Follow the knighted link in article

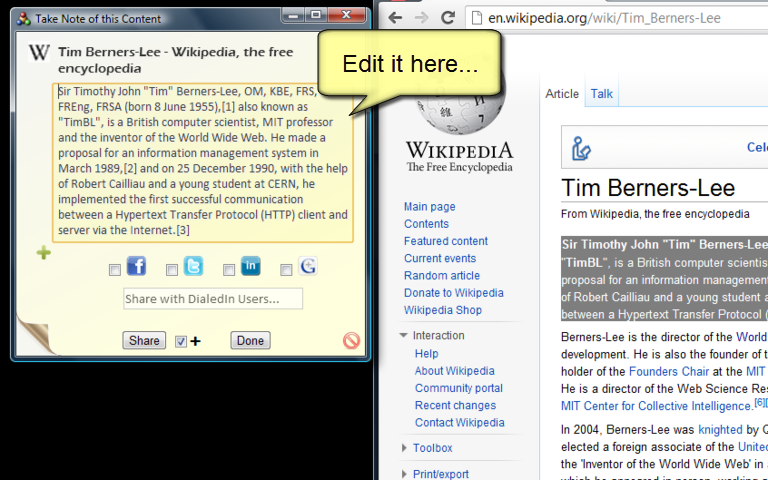coord(720,430)
